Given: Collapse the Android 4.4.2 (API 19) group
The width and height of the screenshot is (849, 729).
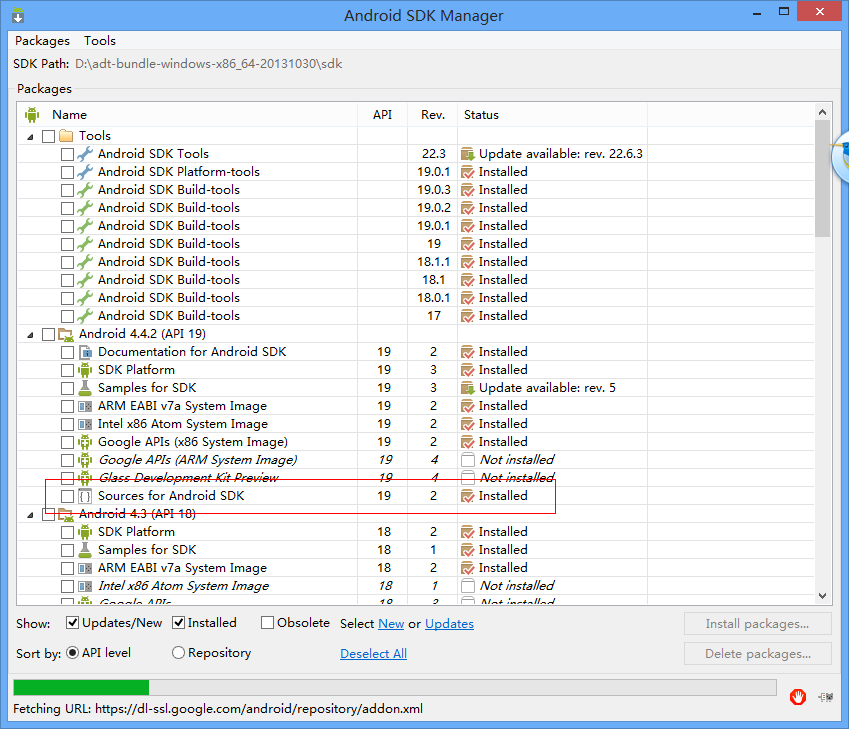Looking at the screenshot, I should click(x=30, y=335).
